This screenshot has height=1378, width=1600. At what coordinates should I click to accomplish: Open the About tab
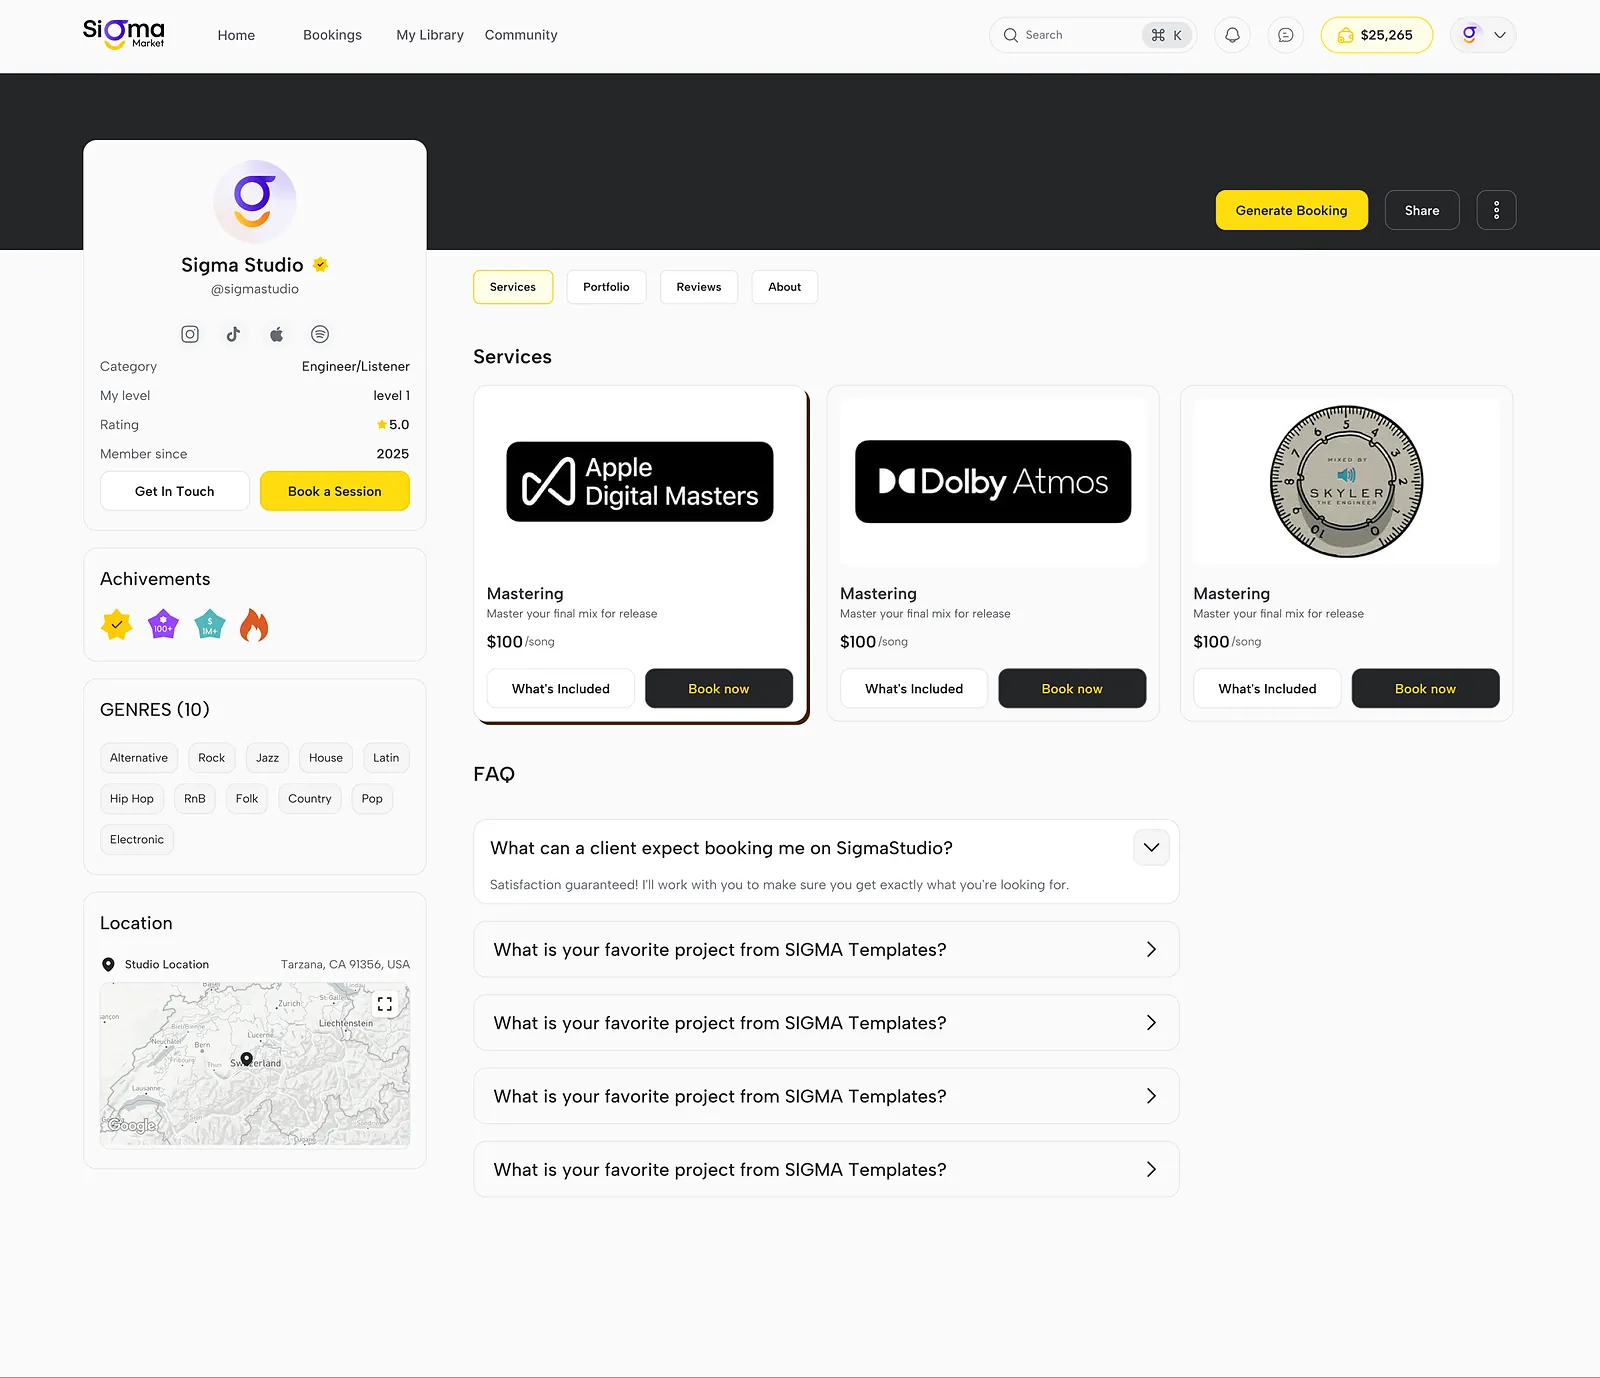click(x=784, y=287)
